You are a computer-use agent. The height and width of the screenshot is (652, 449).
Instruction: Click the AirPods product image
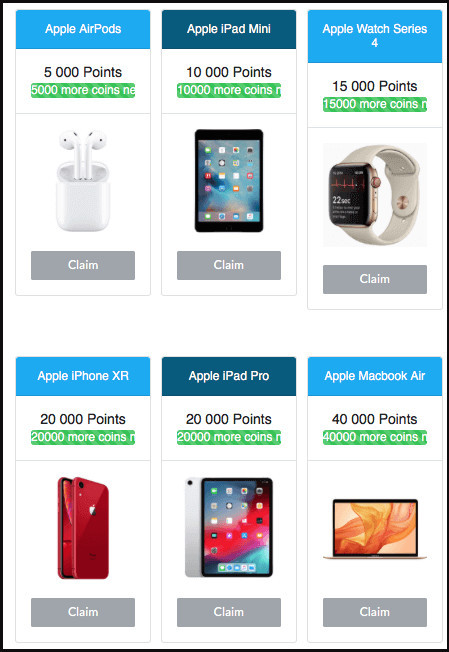pos(83,180)
